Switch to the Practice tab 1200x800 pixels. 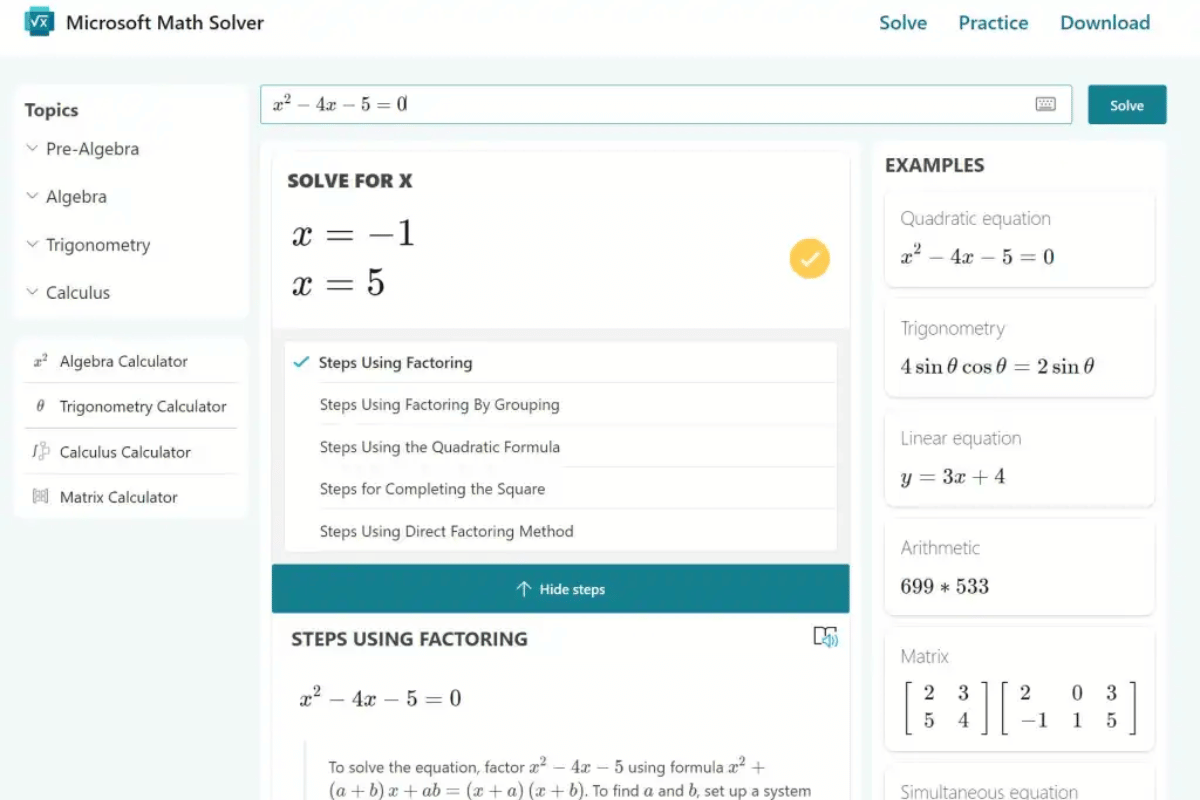coord(992,22)
